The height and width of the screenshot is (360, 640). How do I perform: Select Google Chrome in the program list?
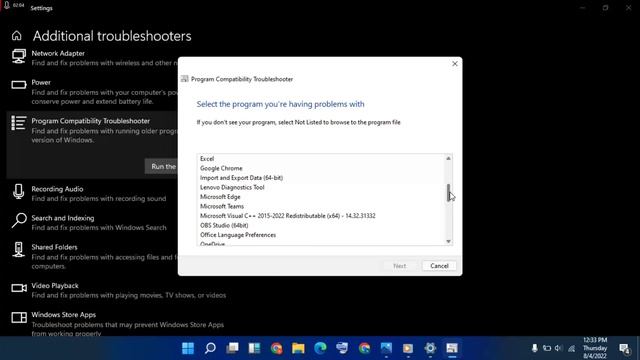[321, 168]
